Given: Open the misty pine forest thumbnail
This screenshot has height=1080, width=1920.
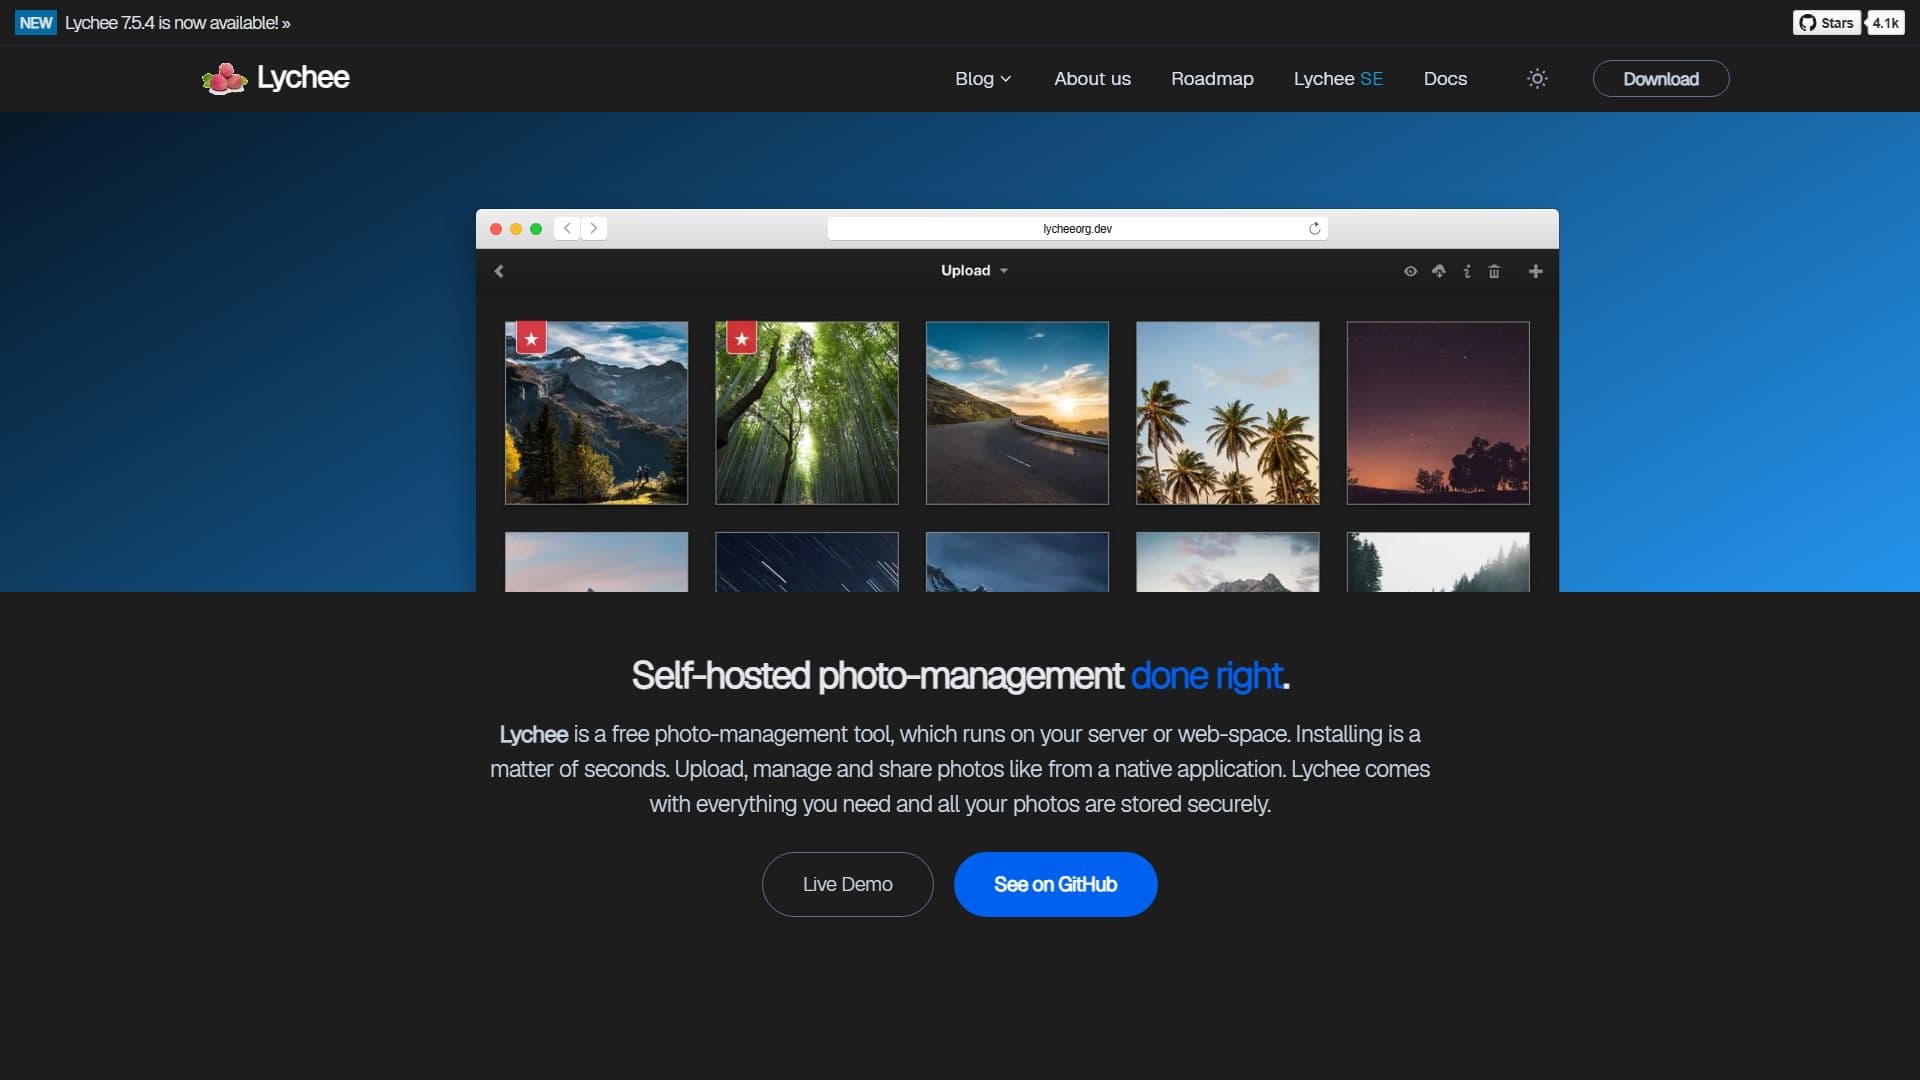Looking at the screenshot, I should pyautogui.click(x=1438, y=562).
